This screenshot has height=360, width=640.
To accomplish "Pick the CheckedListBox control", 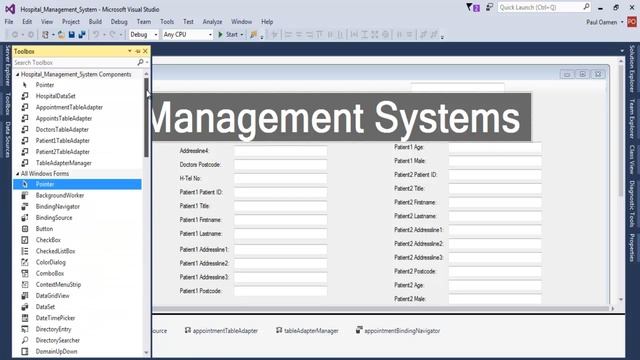I will 55,251.
